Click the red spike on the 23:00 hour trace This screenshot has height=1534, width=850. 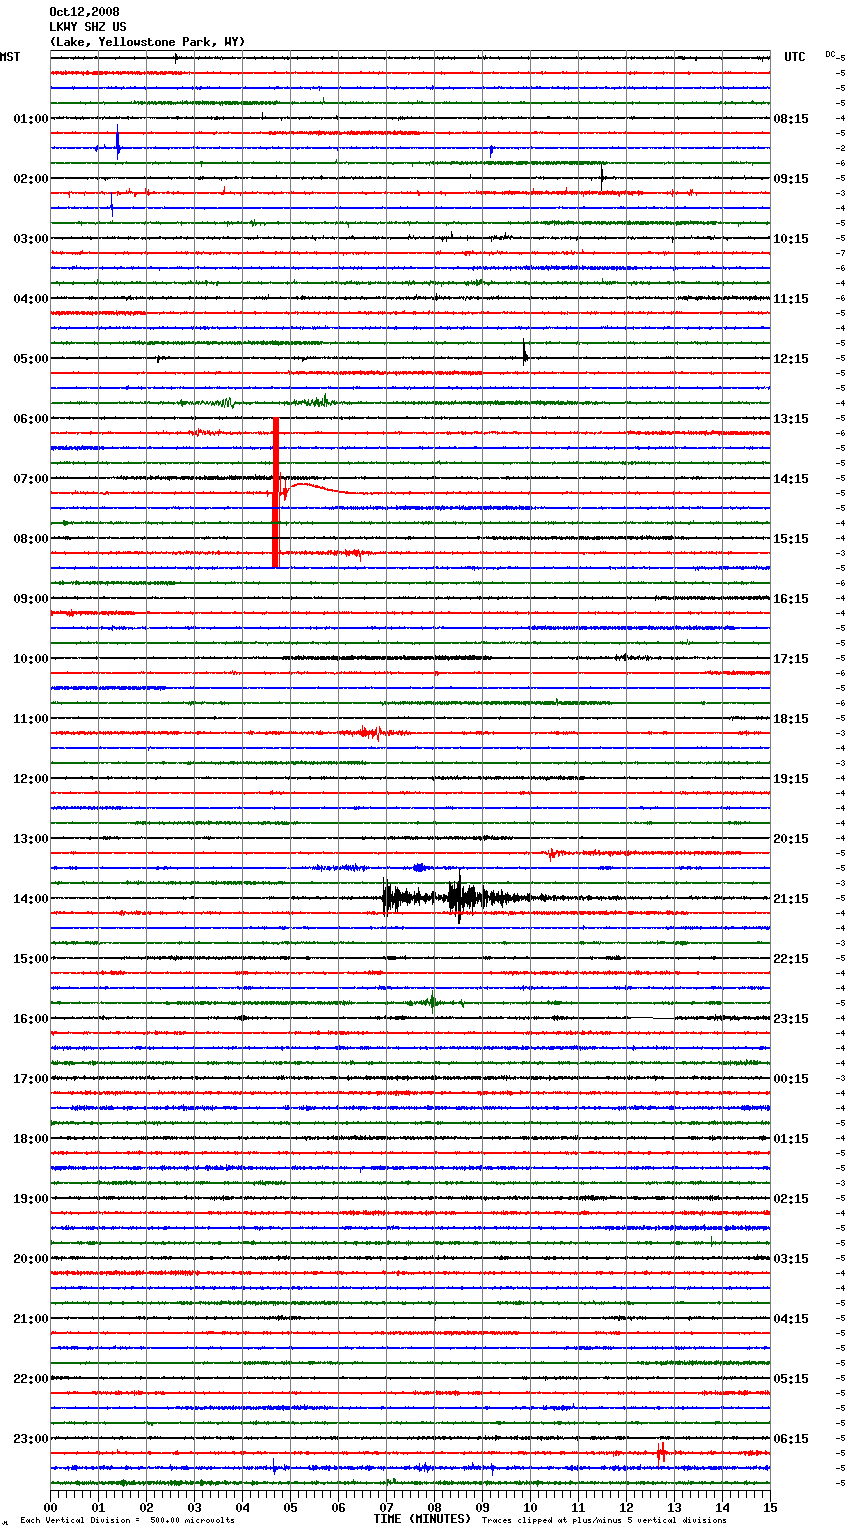[661, 1452]
